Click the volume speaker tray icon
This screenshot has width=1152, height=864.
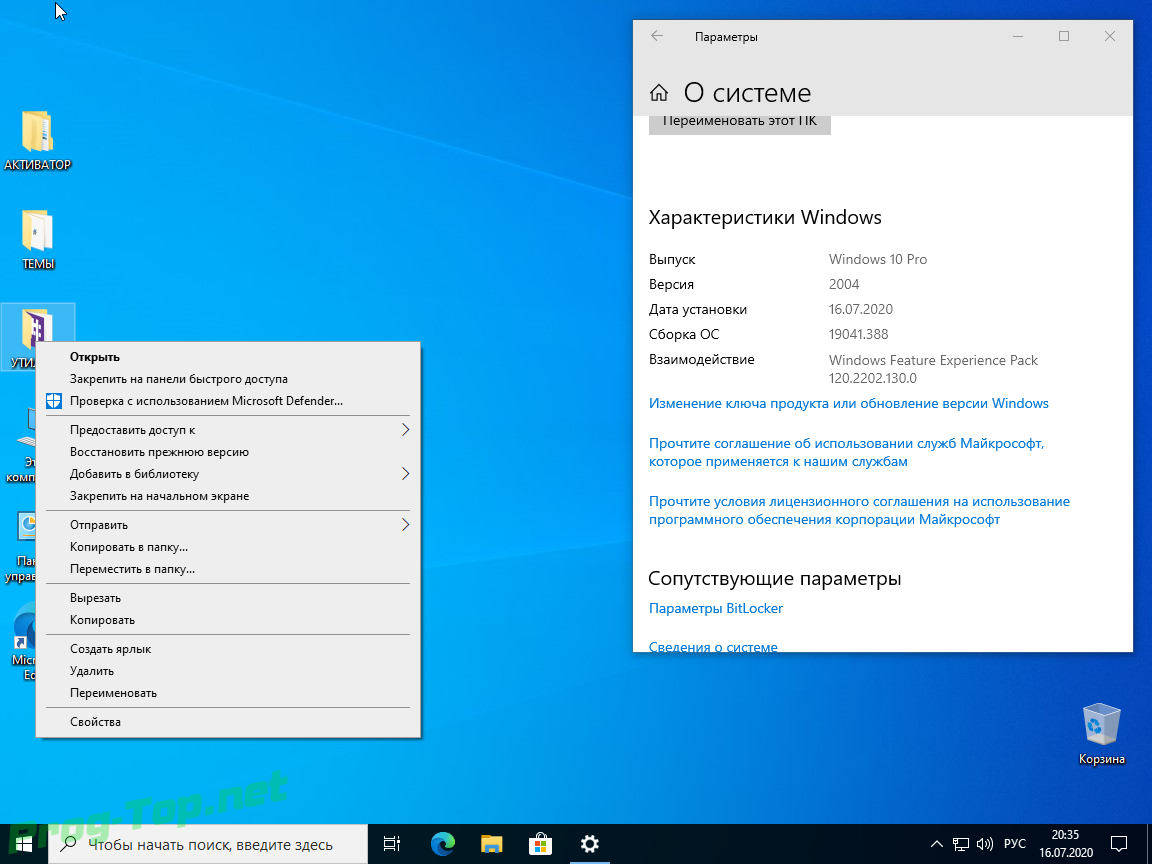coord(985,844)
